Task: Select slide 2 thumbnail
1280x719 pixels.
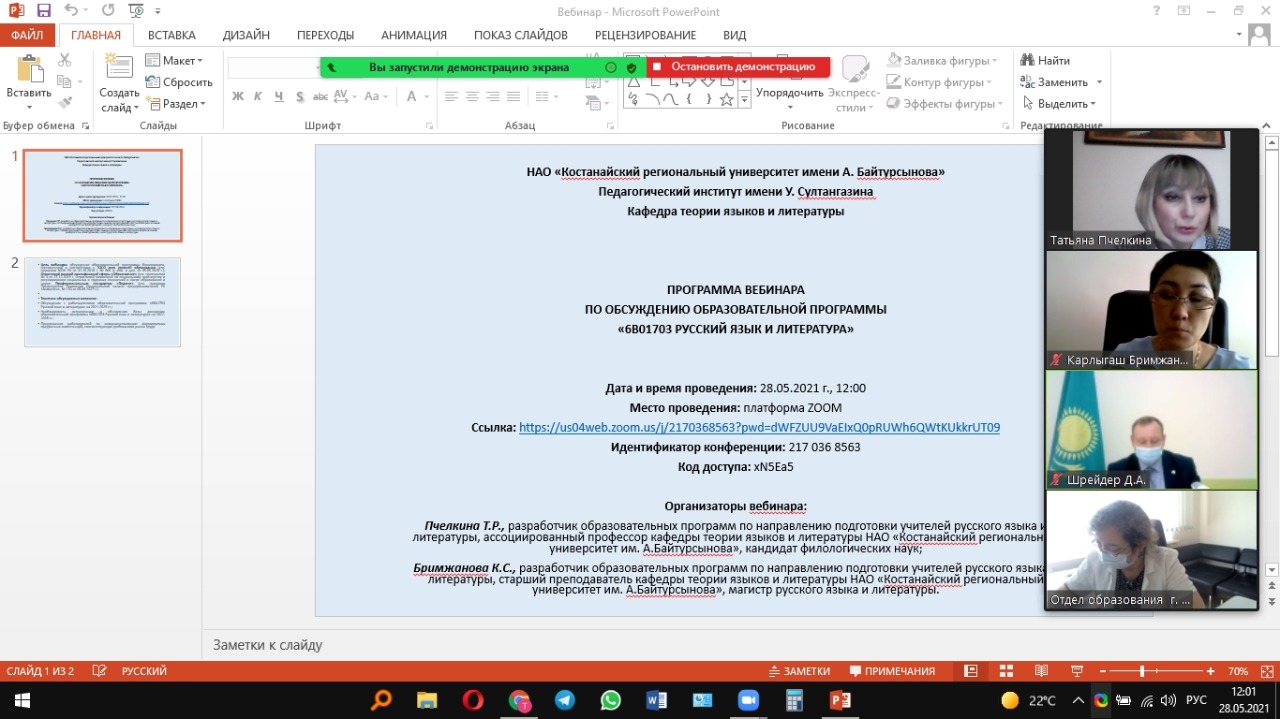Action: pyautogui.click(x=103, y=302)
